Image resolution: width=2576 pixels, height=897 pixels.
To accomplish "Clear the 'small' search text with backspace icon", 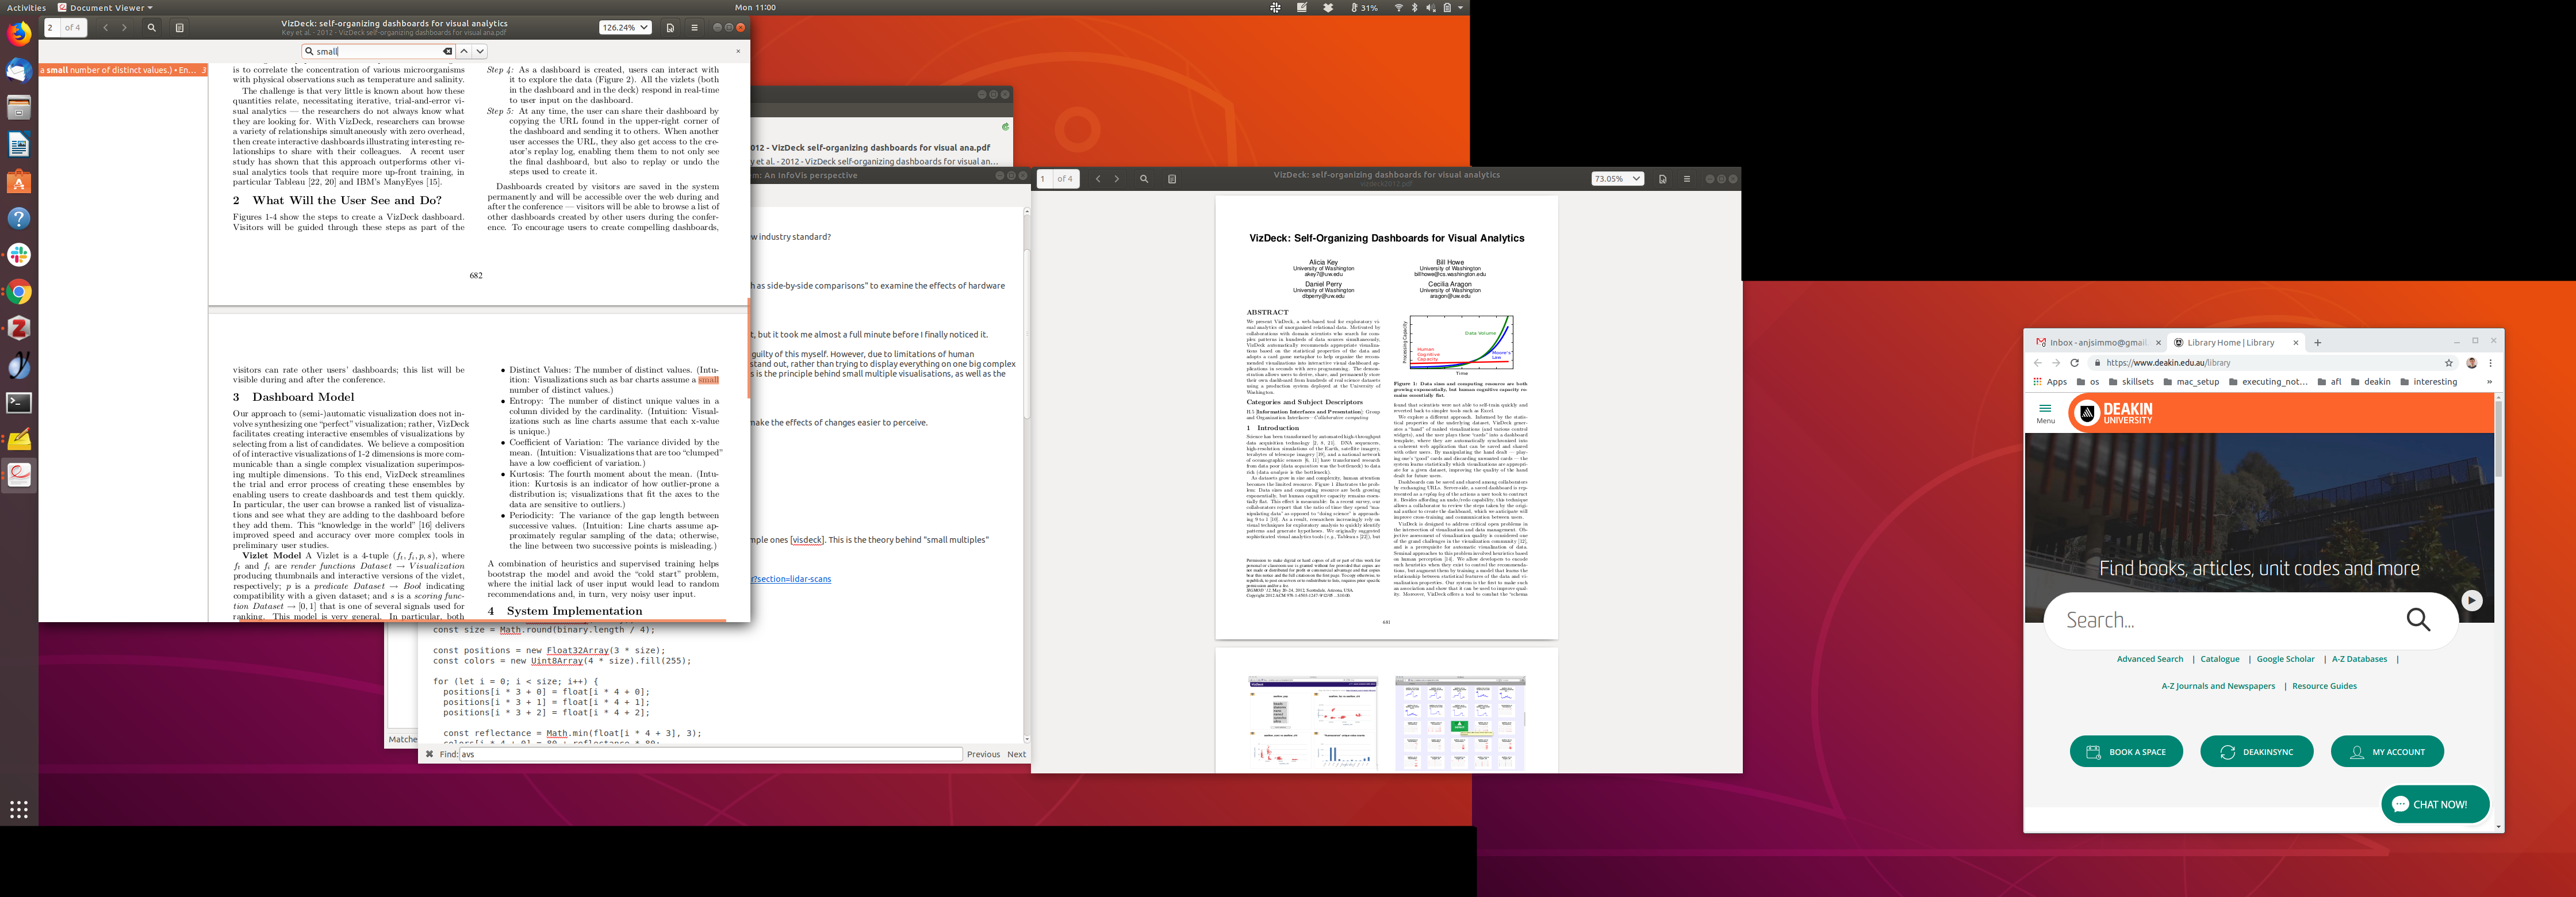I will tap(447, 51).
